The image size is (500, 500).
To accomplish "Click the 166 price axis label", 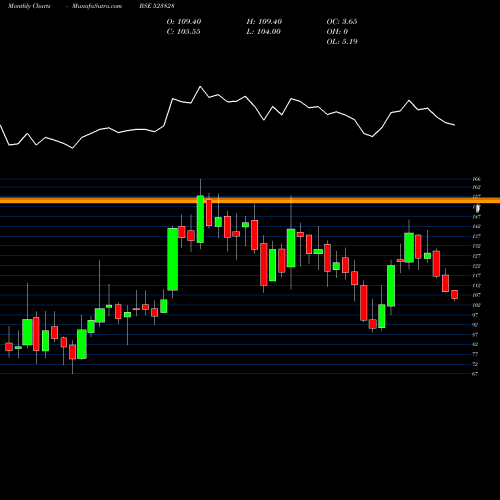I will tap(476, 179).
